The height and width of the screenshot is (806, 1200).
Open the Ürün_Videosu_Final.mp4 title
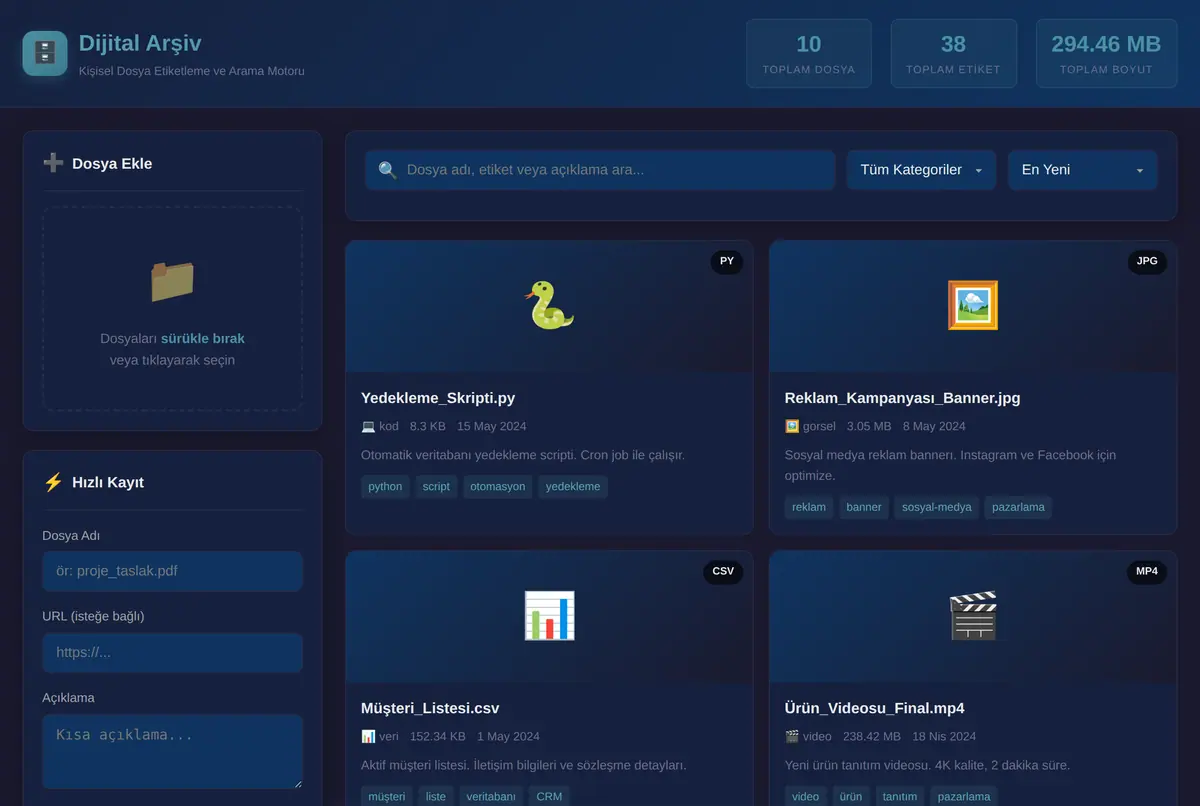875,709
